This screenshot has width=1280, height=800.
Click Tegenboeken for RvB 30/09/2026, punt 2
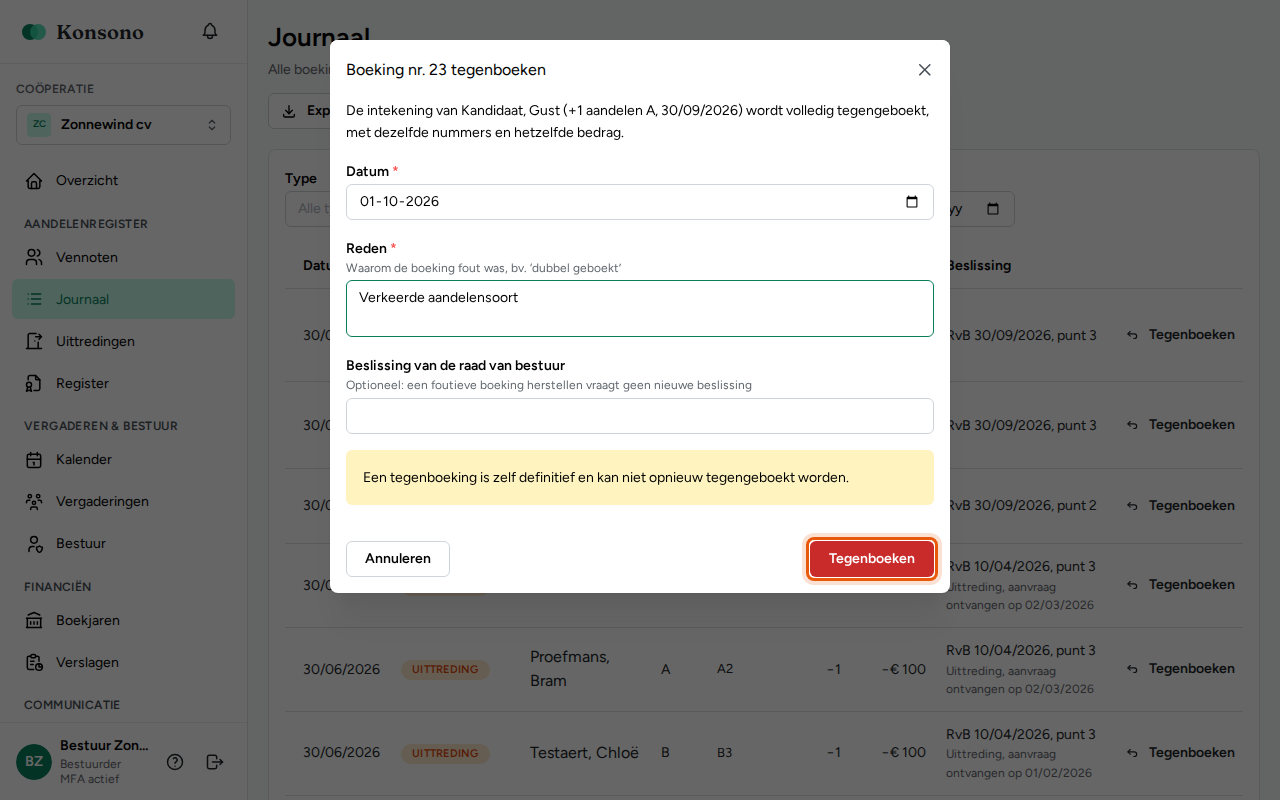coord(1181,506)
